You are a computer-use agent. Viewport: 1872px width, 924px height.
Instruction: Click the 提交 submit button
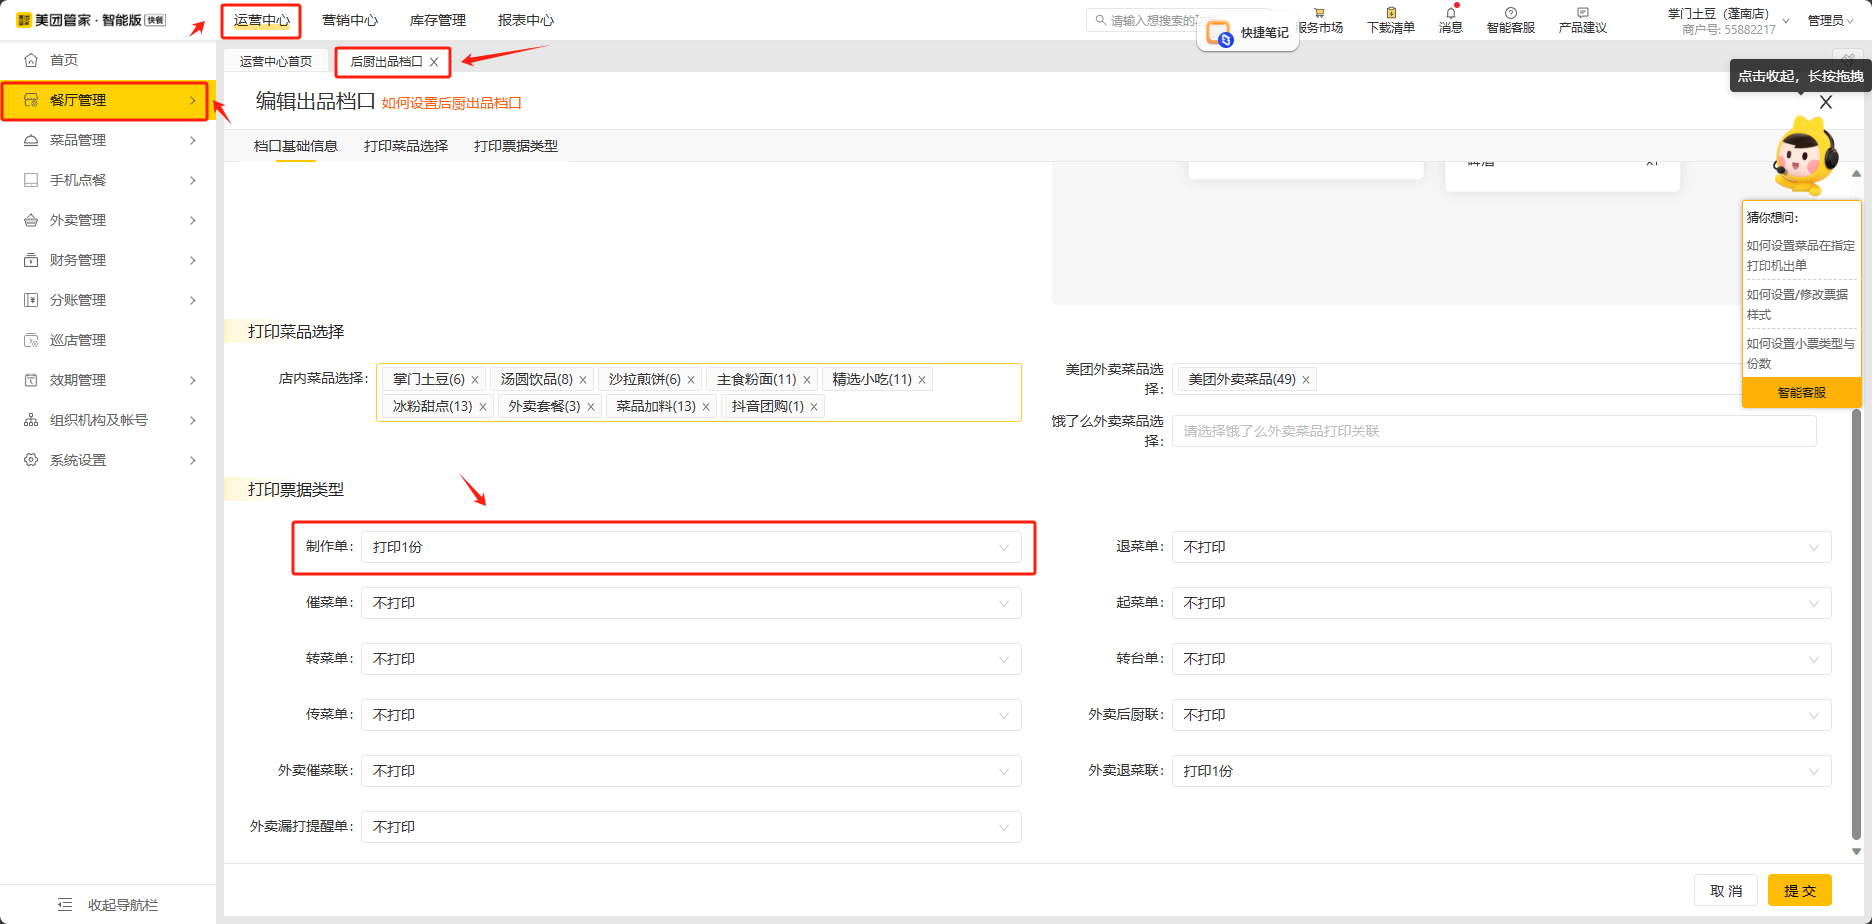point(1800,890)
